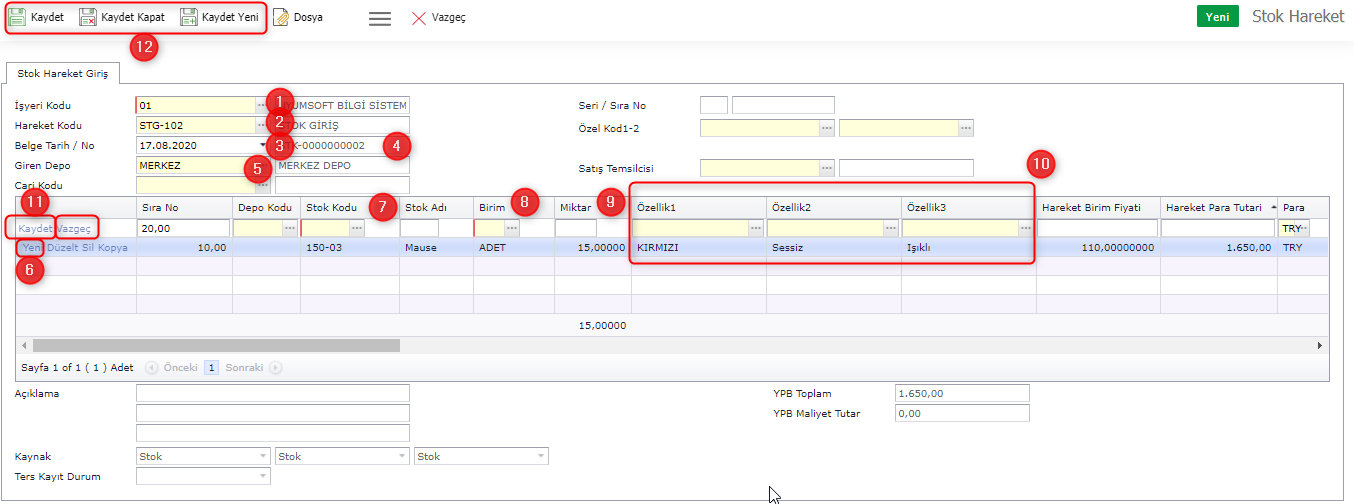1354x504 pixels.
Task: Click the Hareket Birim Fiyati column header
Action: tap(1098, 207)
